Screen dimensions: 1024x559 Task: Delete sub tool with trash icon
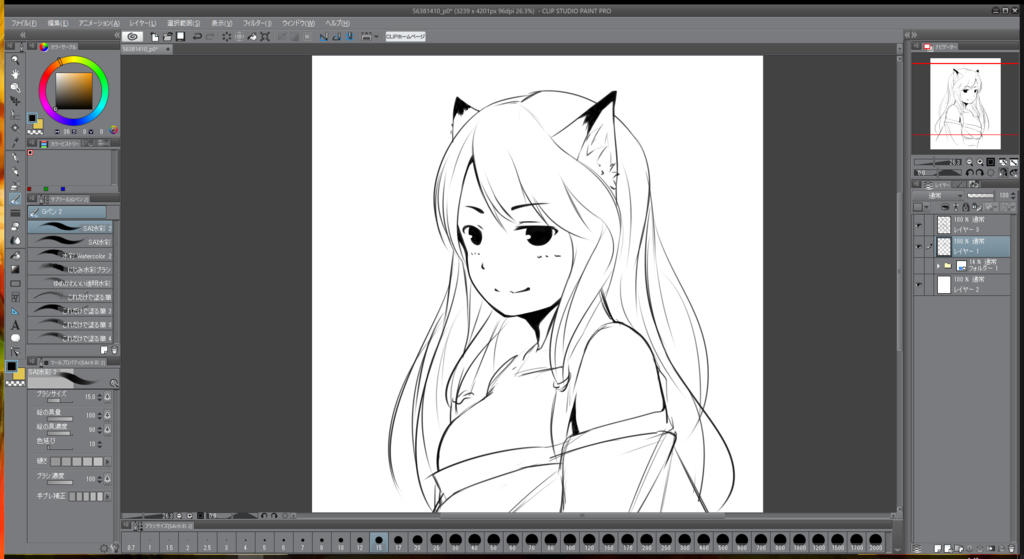(x=114, y=350)
